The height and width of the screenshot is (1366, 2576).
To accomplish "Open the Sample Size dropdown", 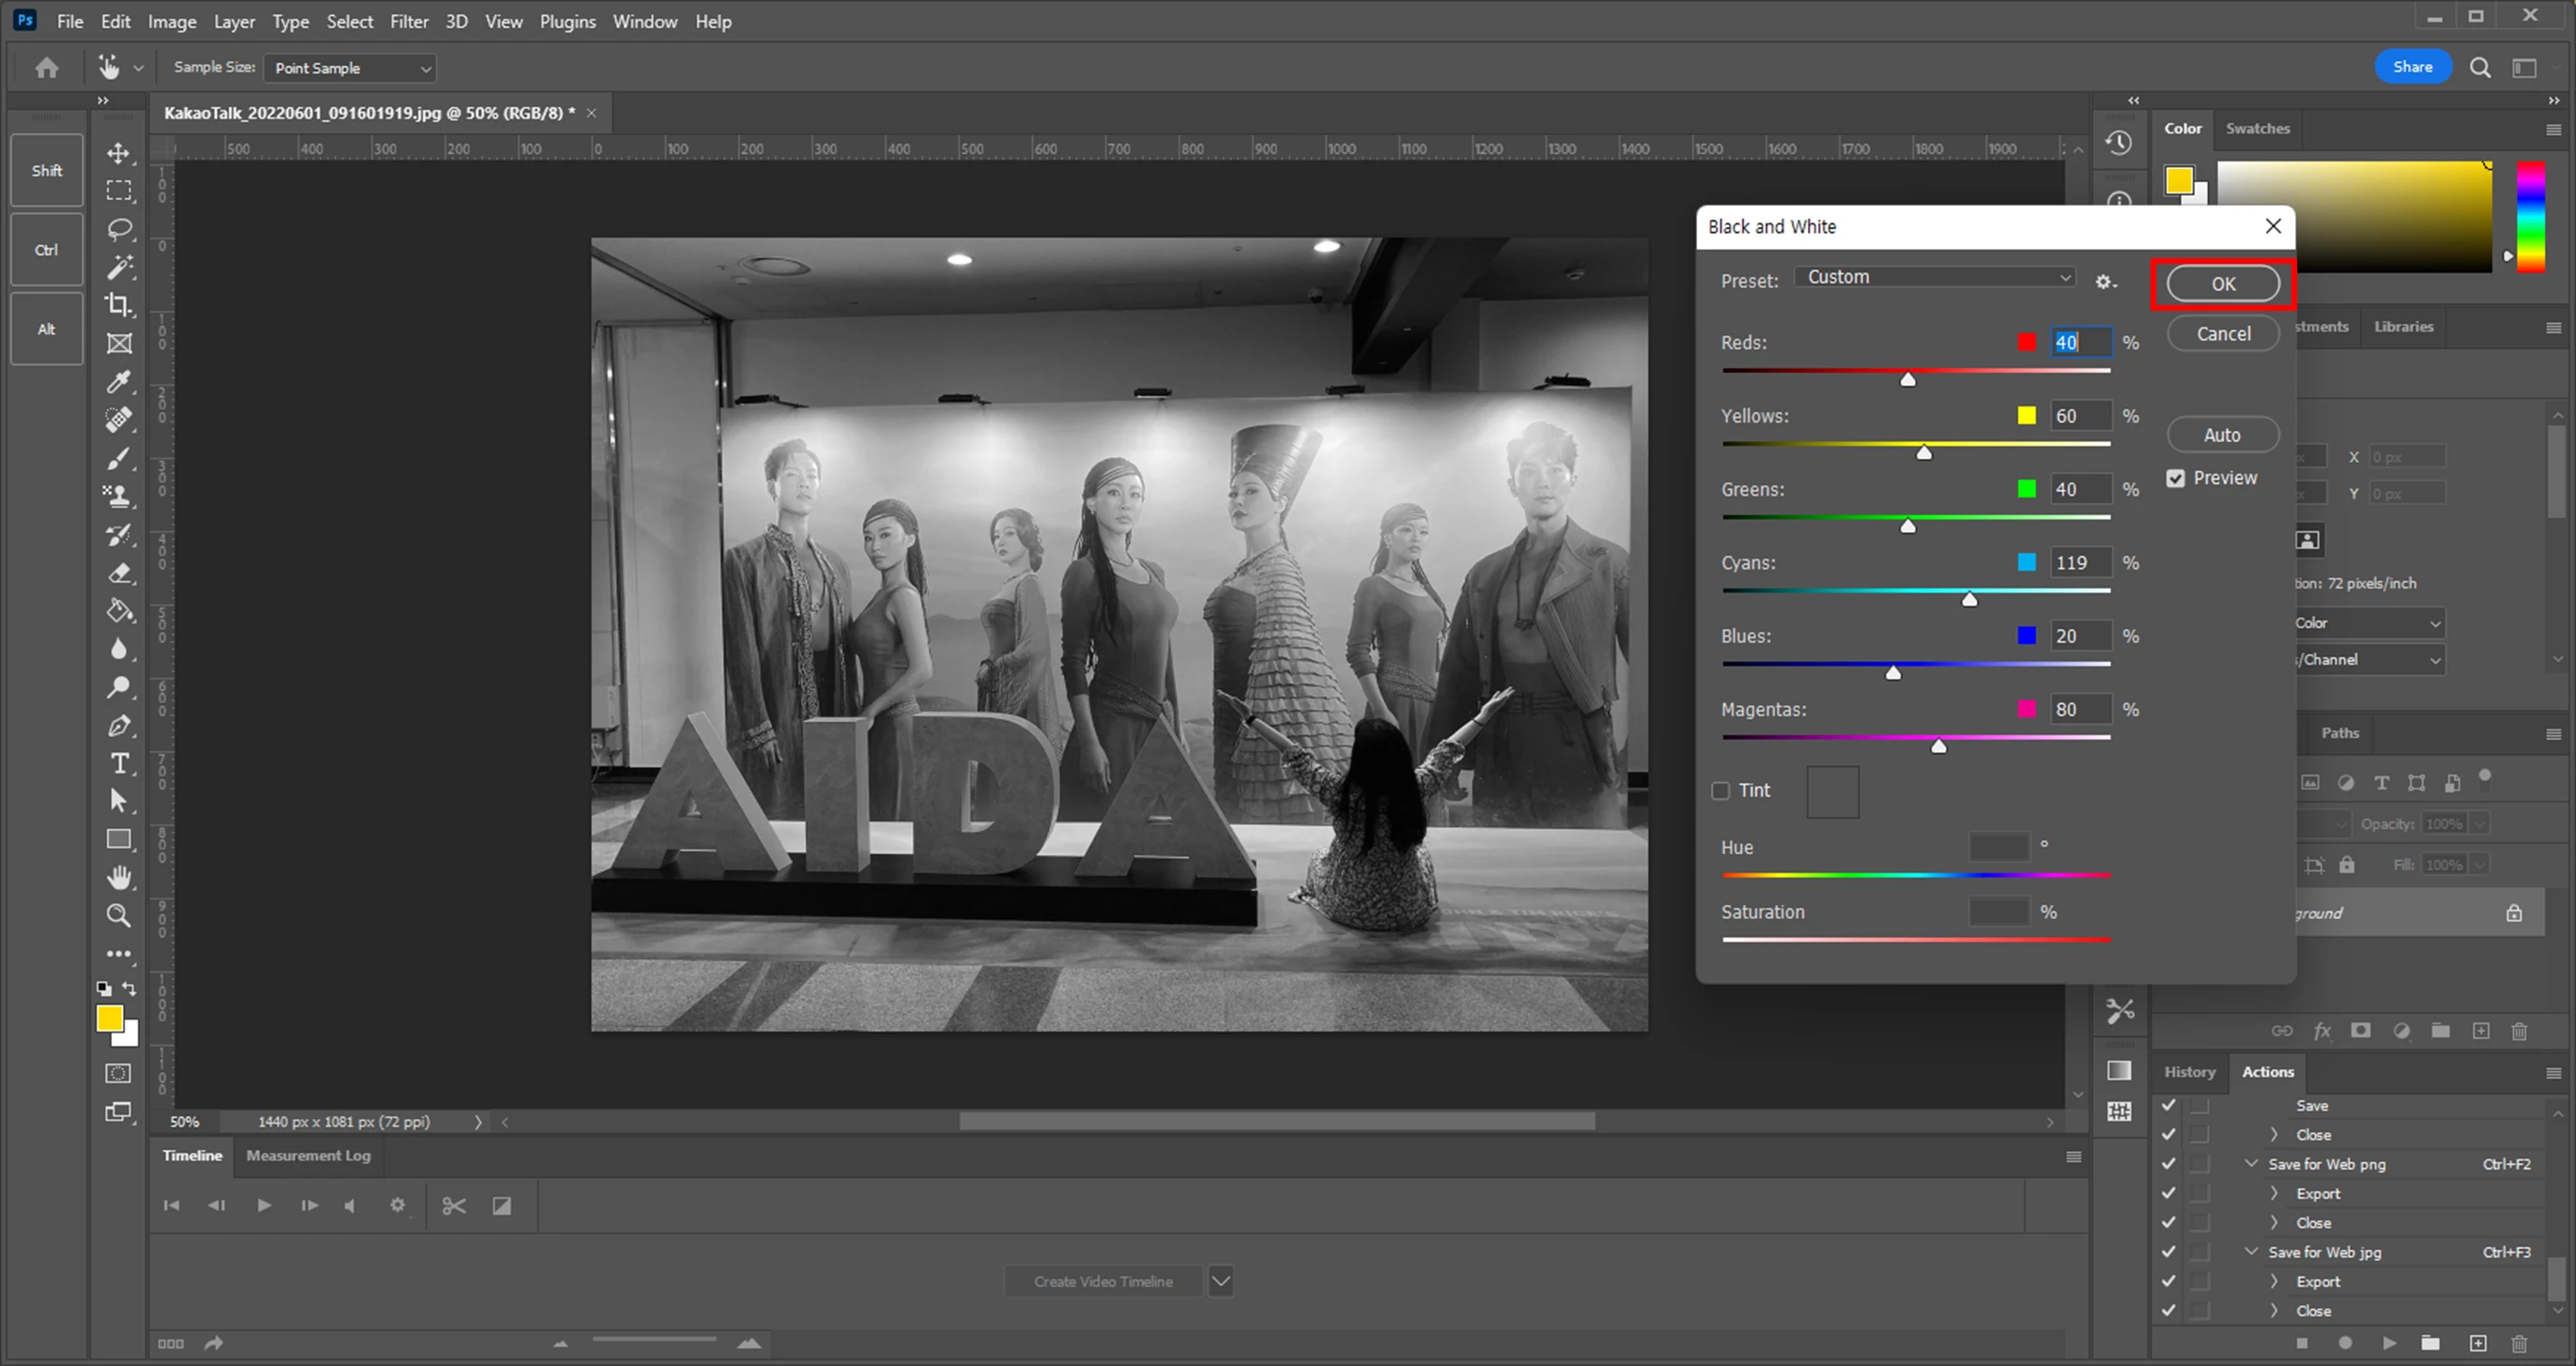I will pyautogui.click(x=350, y=68).
